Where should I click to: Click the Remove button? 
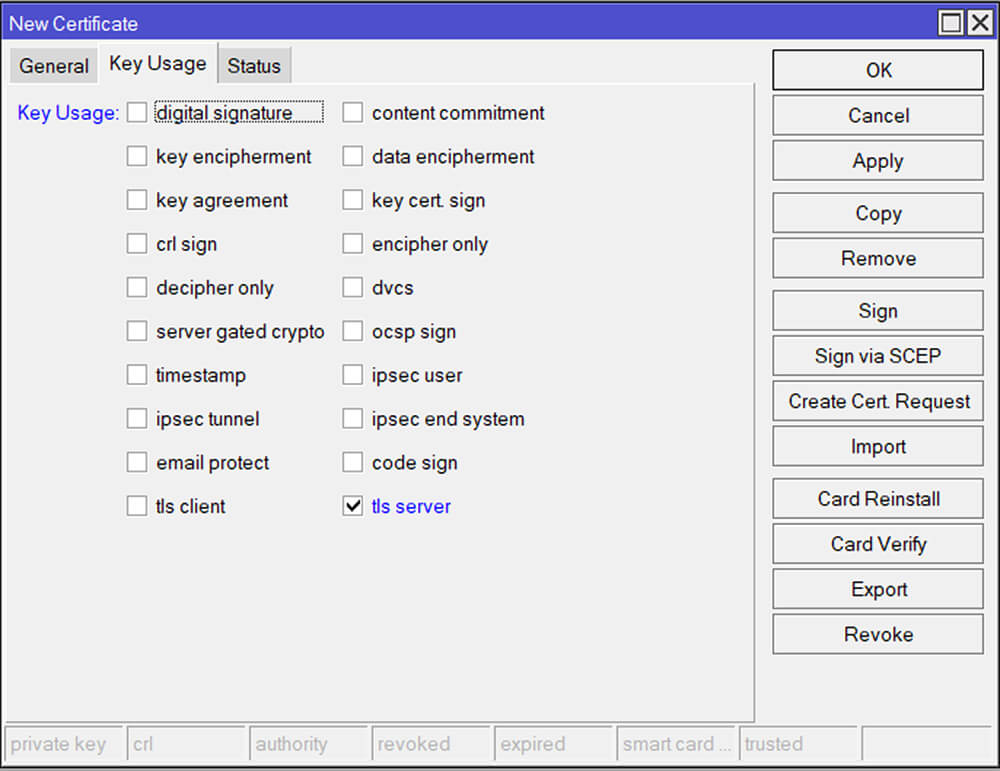878,258
